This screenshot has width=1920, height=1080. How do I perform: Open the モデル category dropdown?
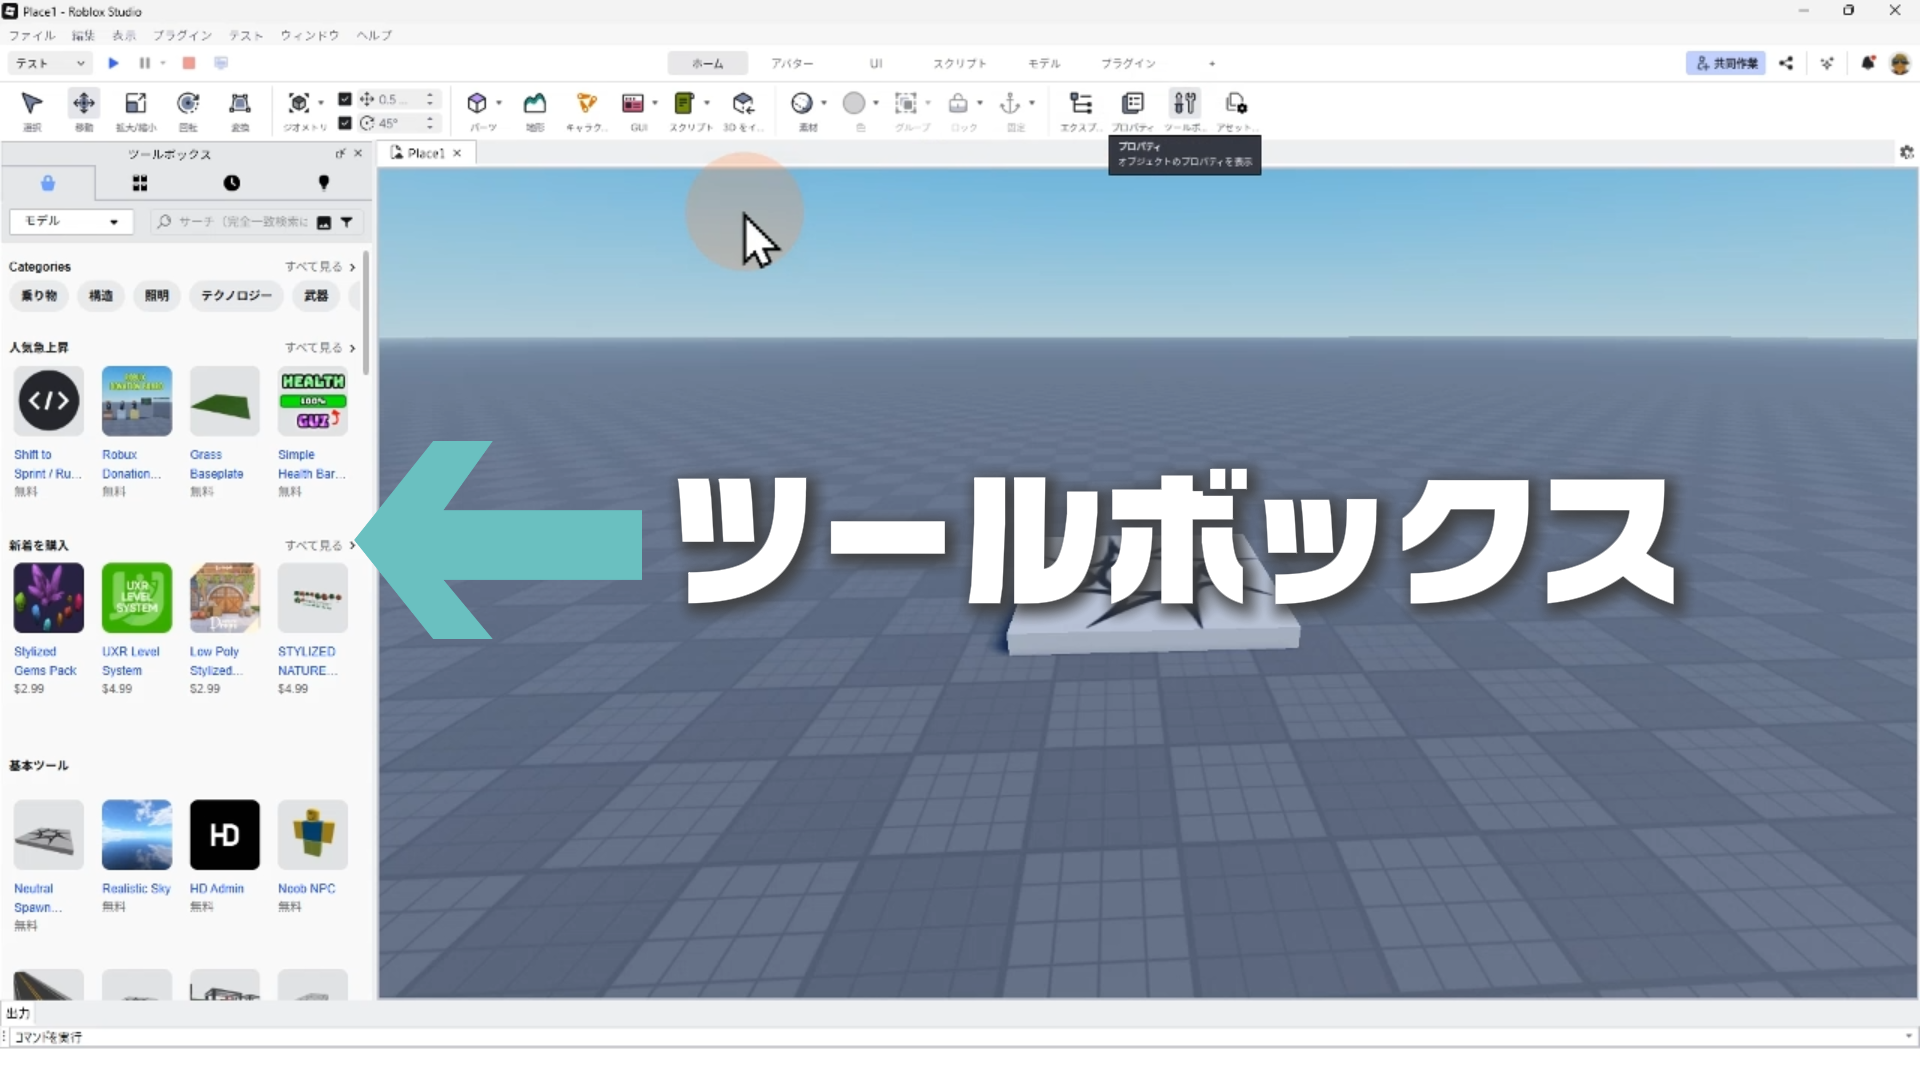coord(70,221)
